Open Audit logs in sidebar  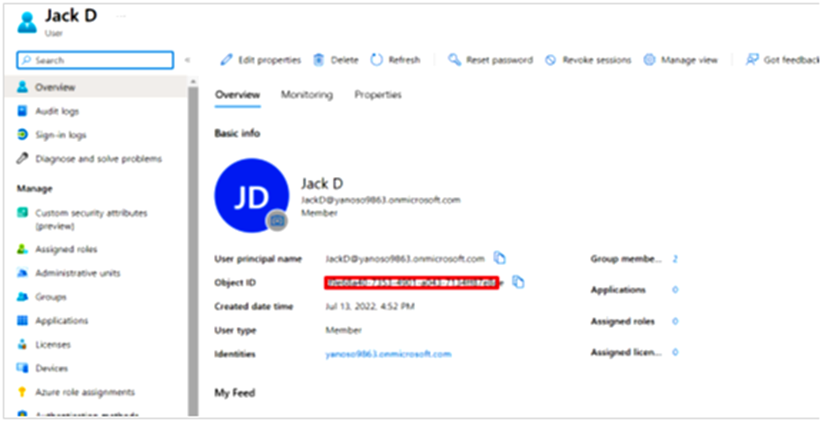[57, 111]
